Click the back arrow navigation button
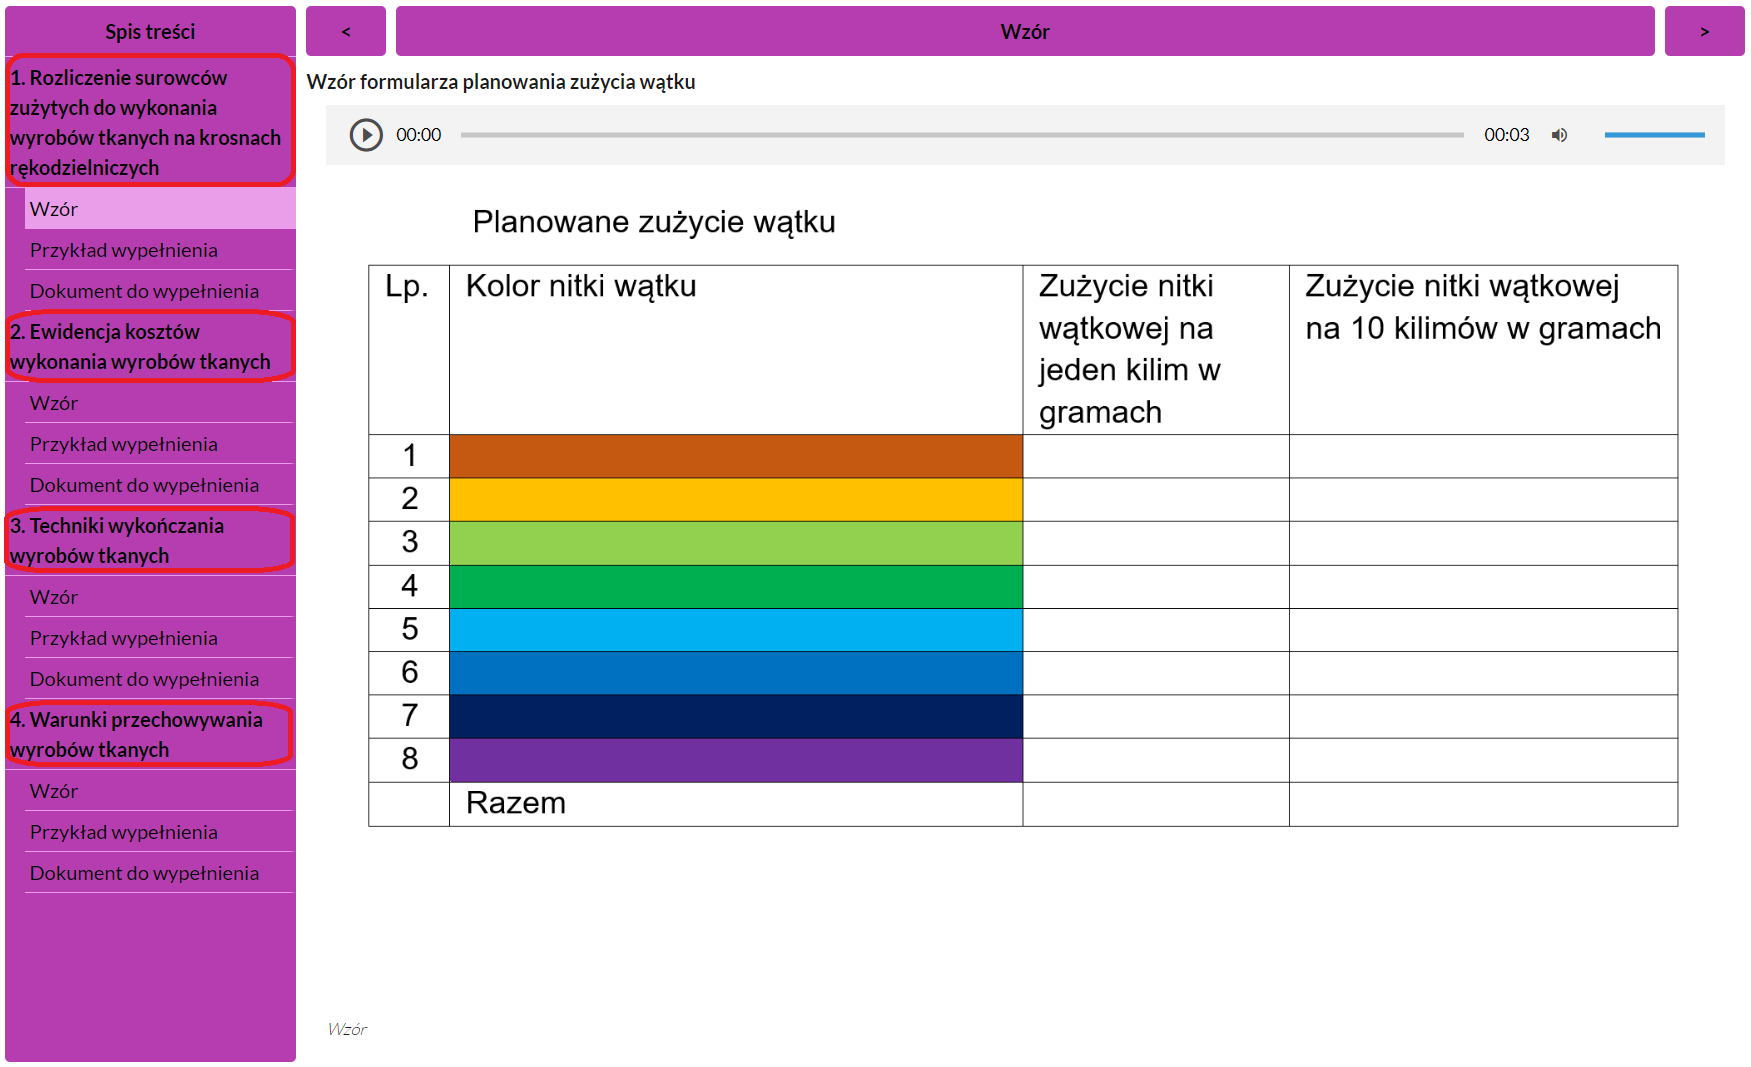1751x1067 pixels. tap(346, 31)
